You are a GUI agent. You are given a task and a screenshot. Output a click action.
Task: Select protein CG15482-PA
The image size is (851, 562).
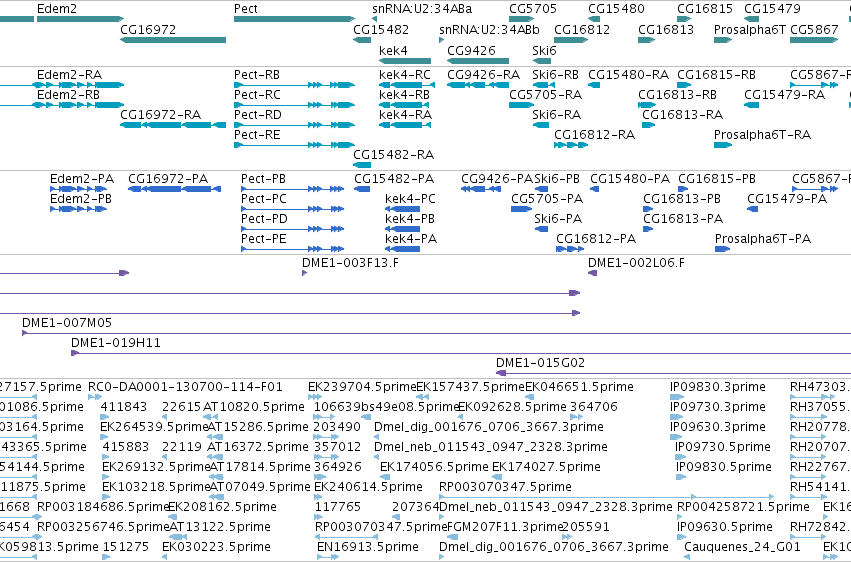pos(362,189)
